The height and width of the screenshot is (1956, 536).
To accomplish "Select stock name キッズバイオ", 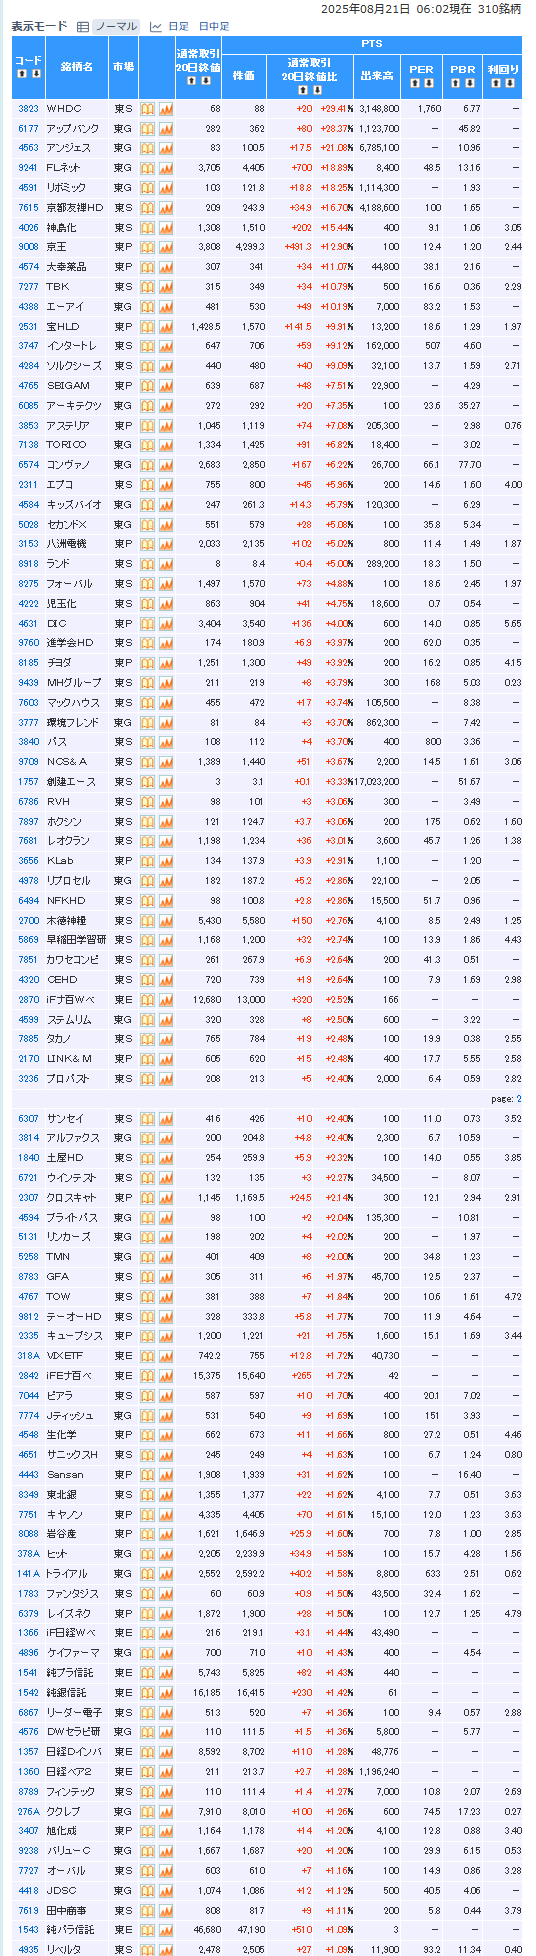I will [x=72, y=504].
